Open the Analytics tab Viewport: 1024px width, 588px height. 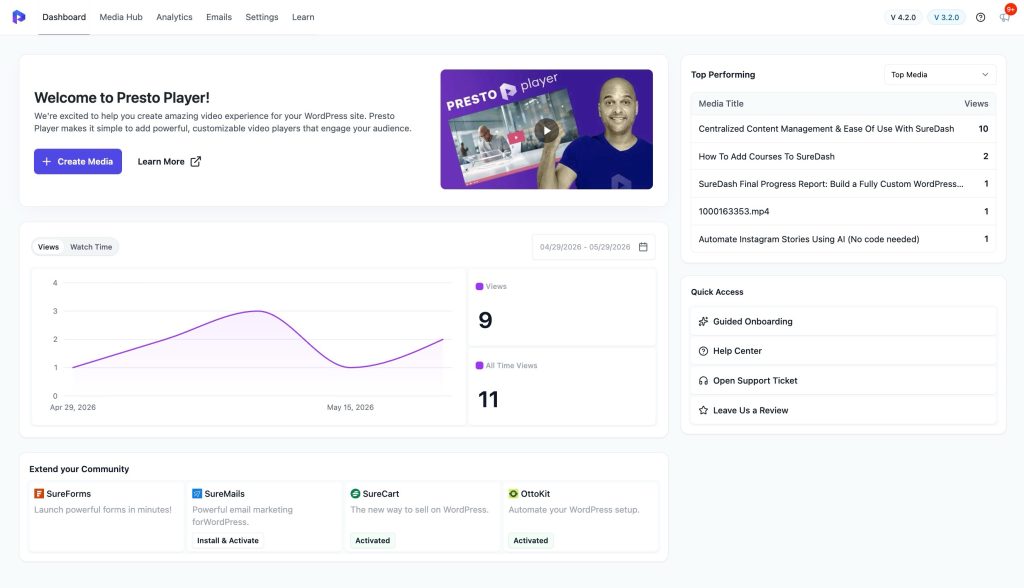pos(174,17)
